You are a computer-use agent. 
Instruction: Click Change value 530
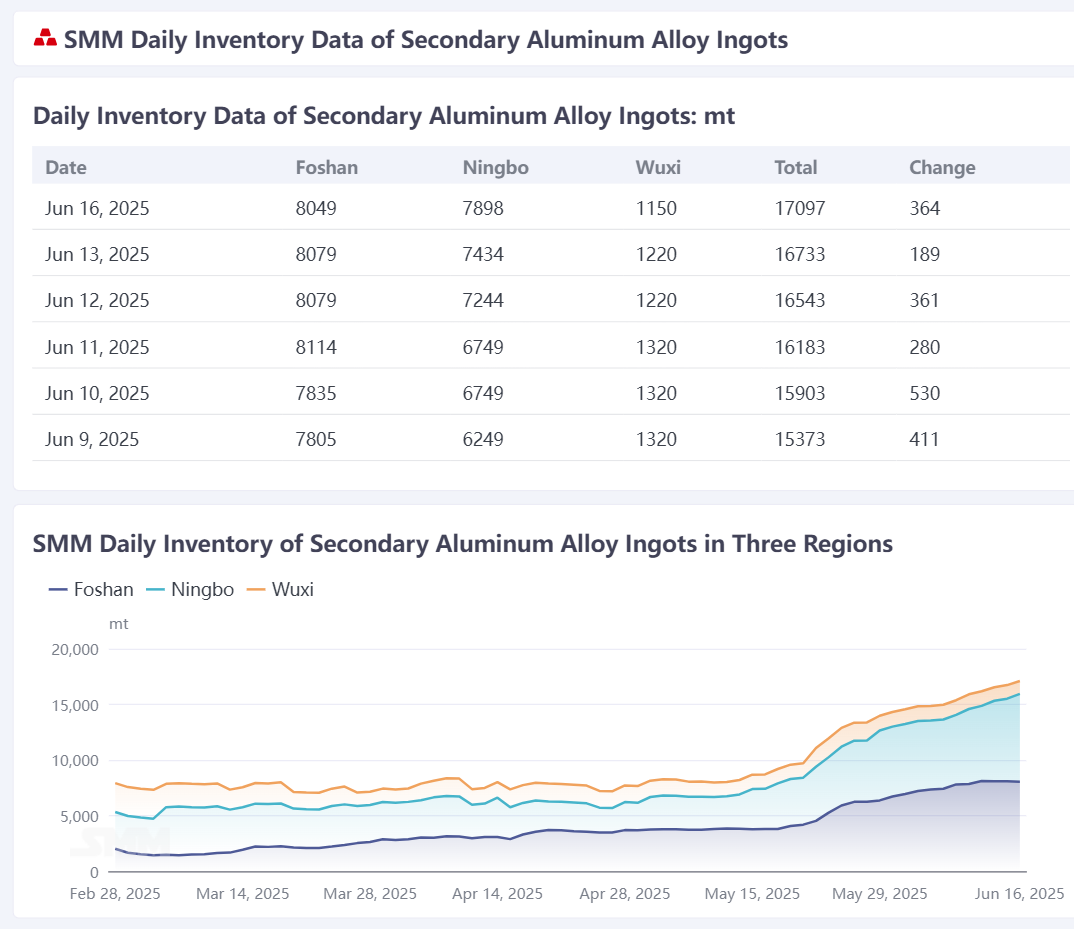pyautogui.click(x=925, y=393)
